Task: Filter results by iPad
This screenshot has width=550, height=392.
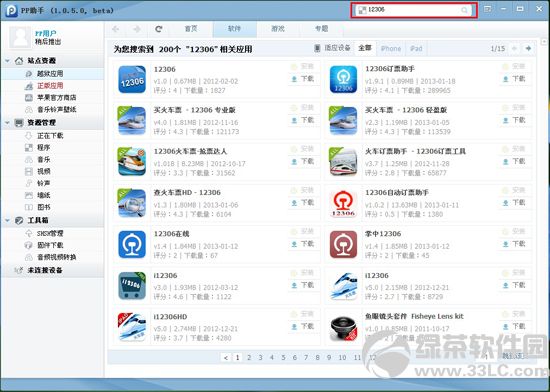Action: click(x=416, y=48)
